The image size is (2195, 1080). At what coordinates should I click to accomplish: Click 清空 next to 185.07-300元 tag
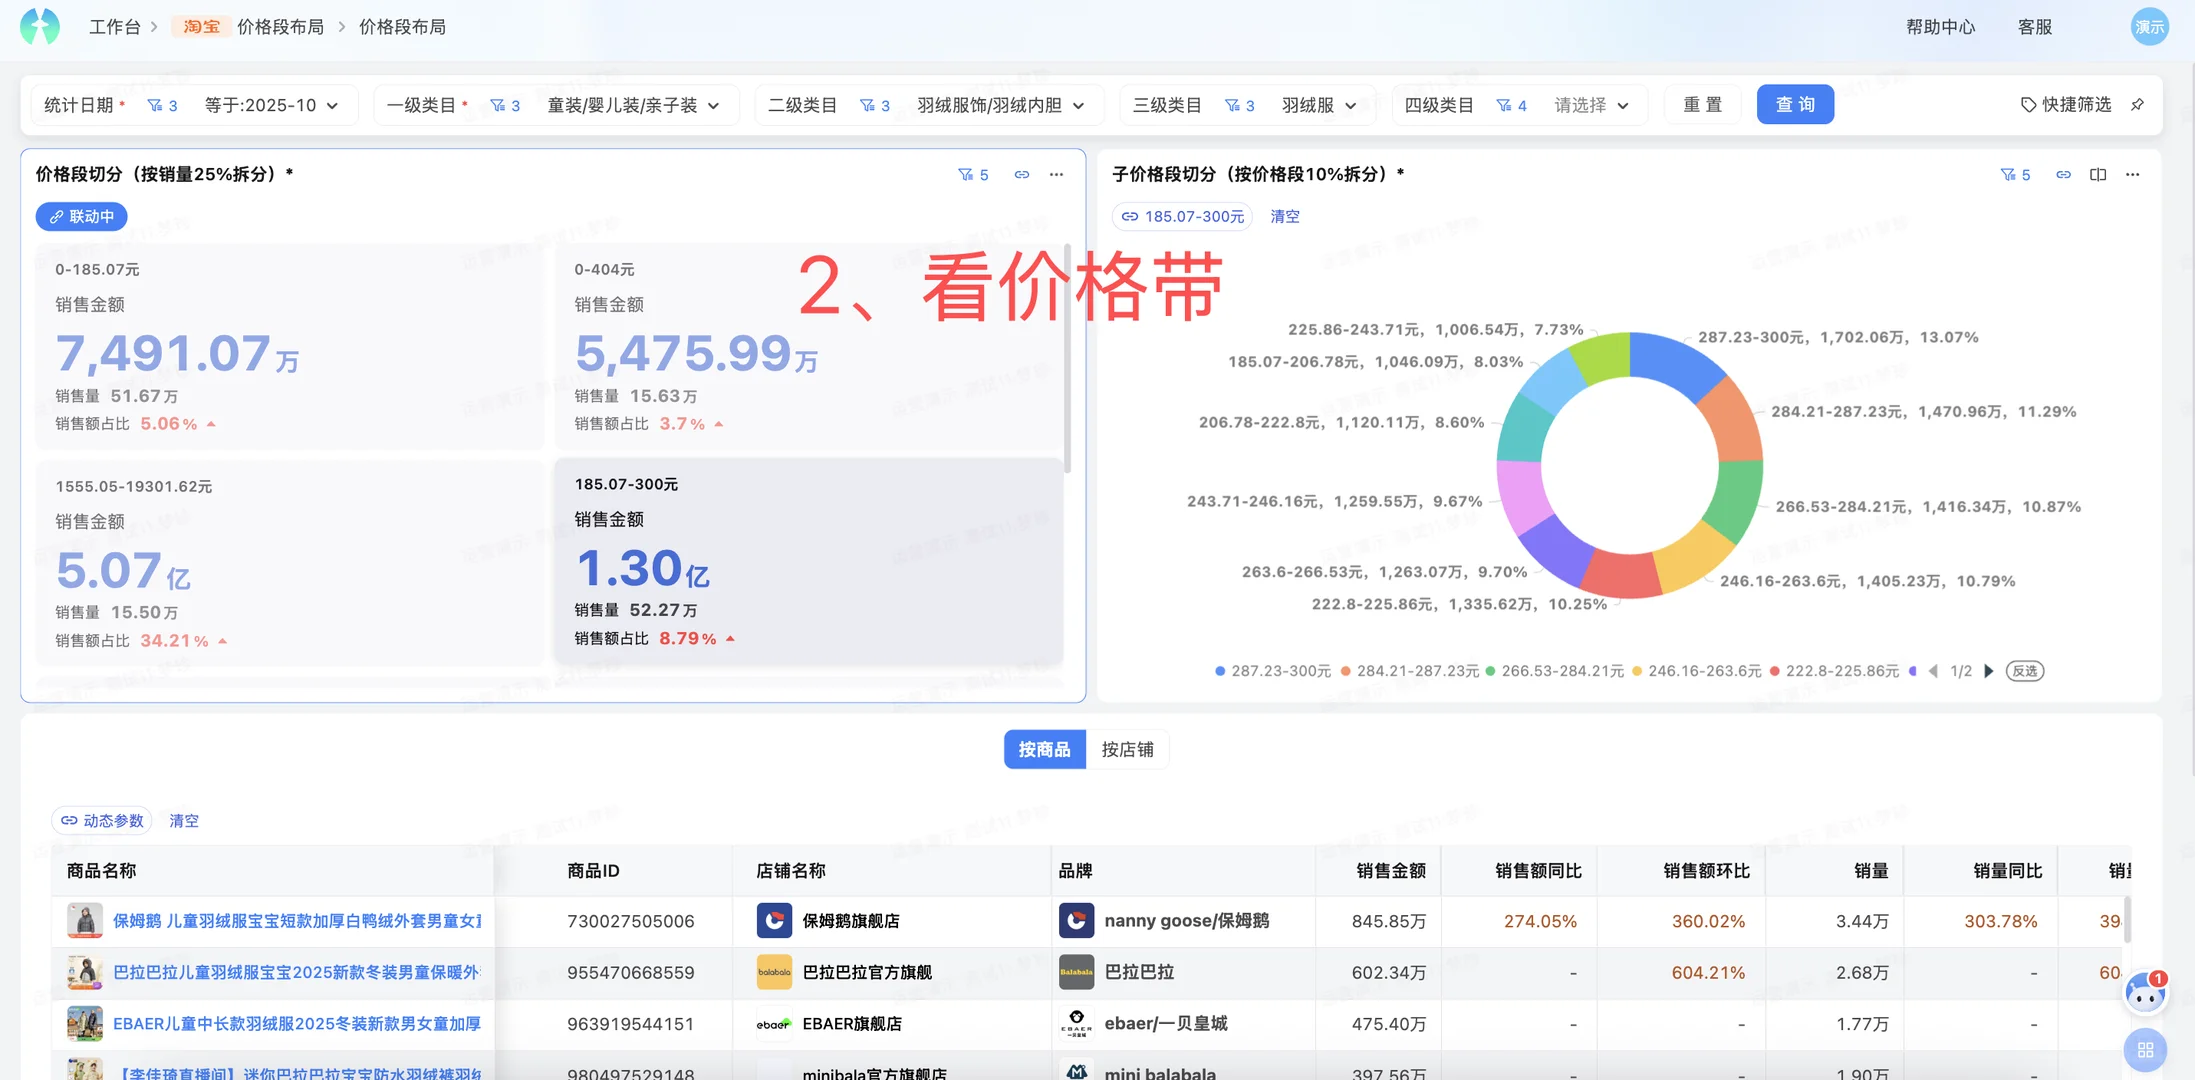pyautogui.click(x=1285, y=217)
